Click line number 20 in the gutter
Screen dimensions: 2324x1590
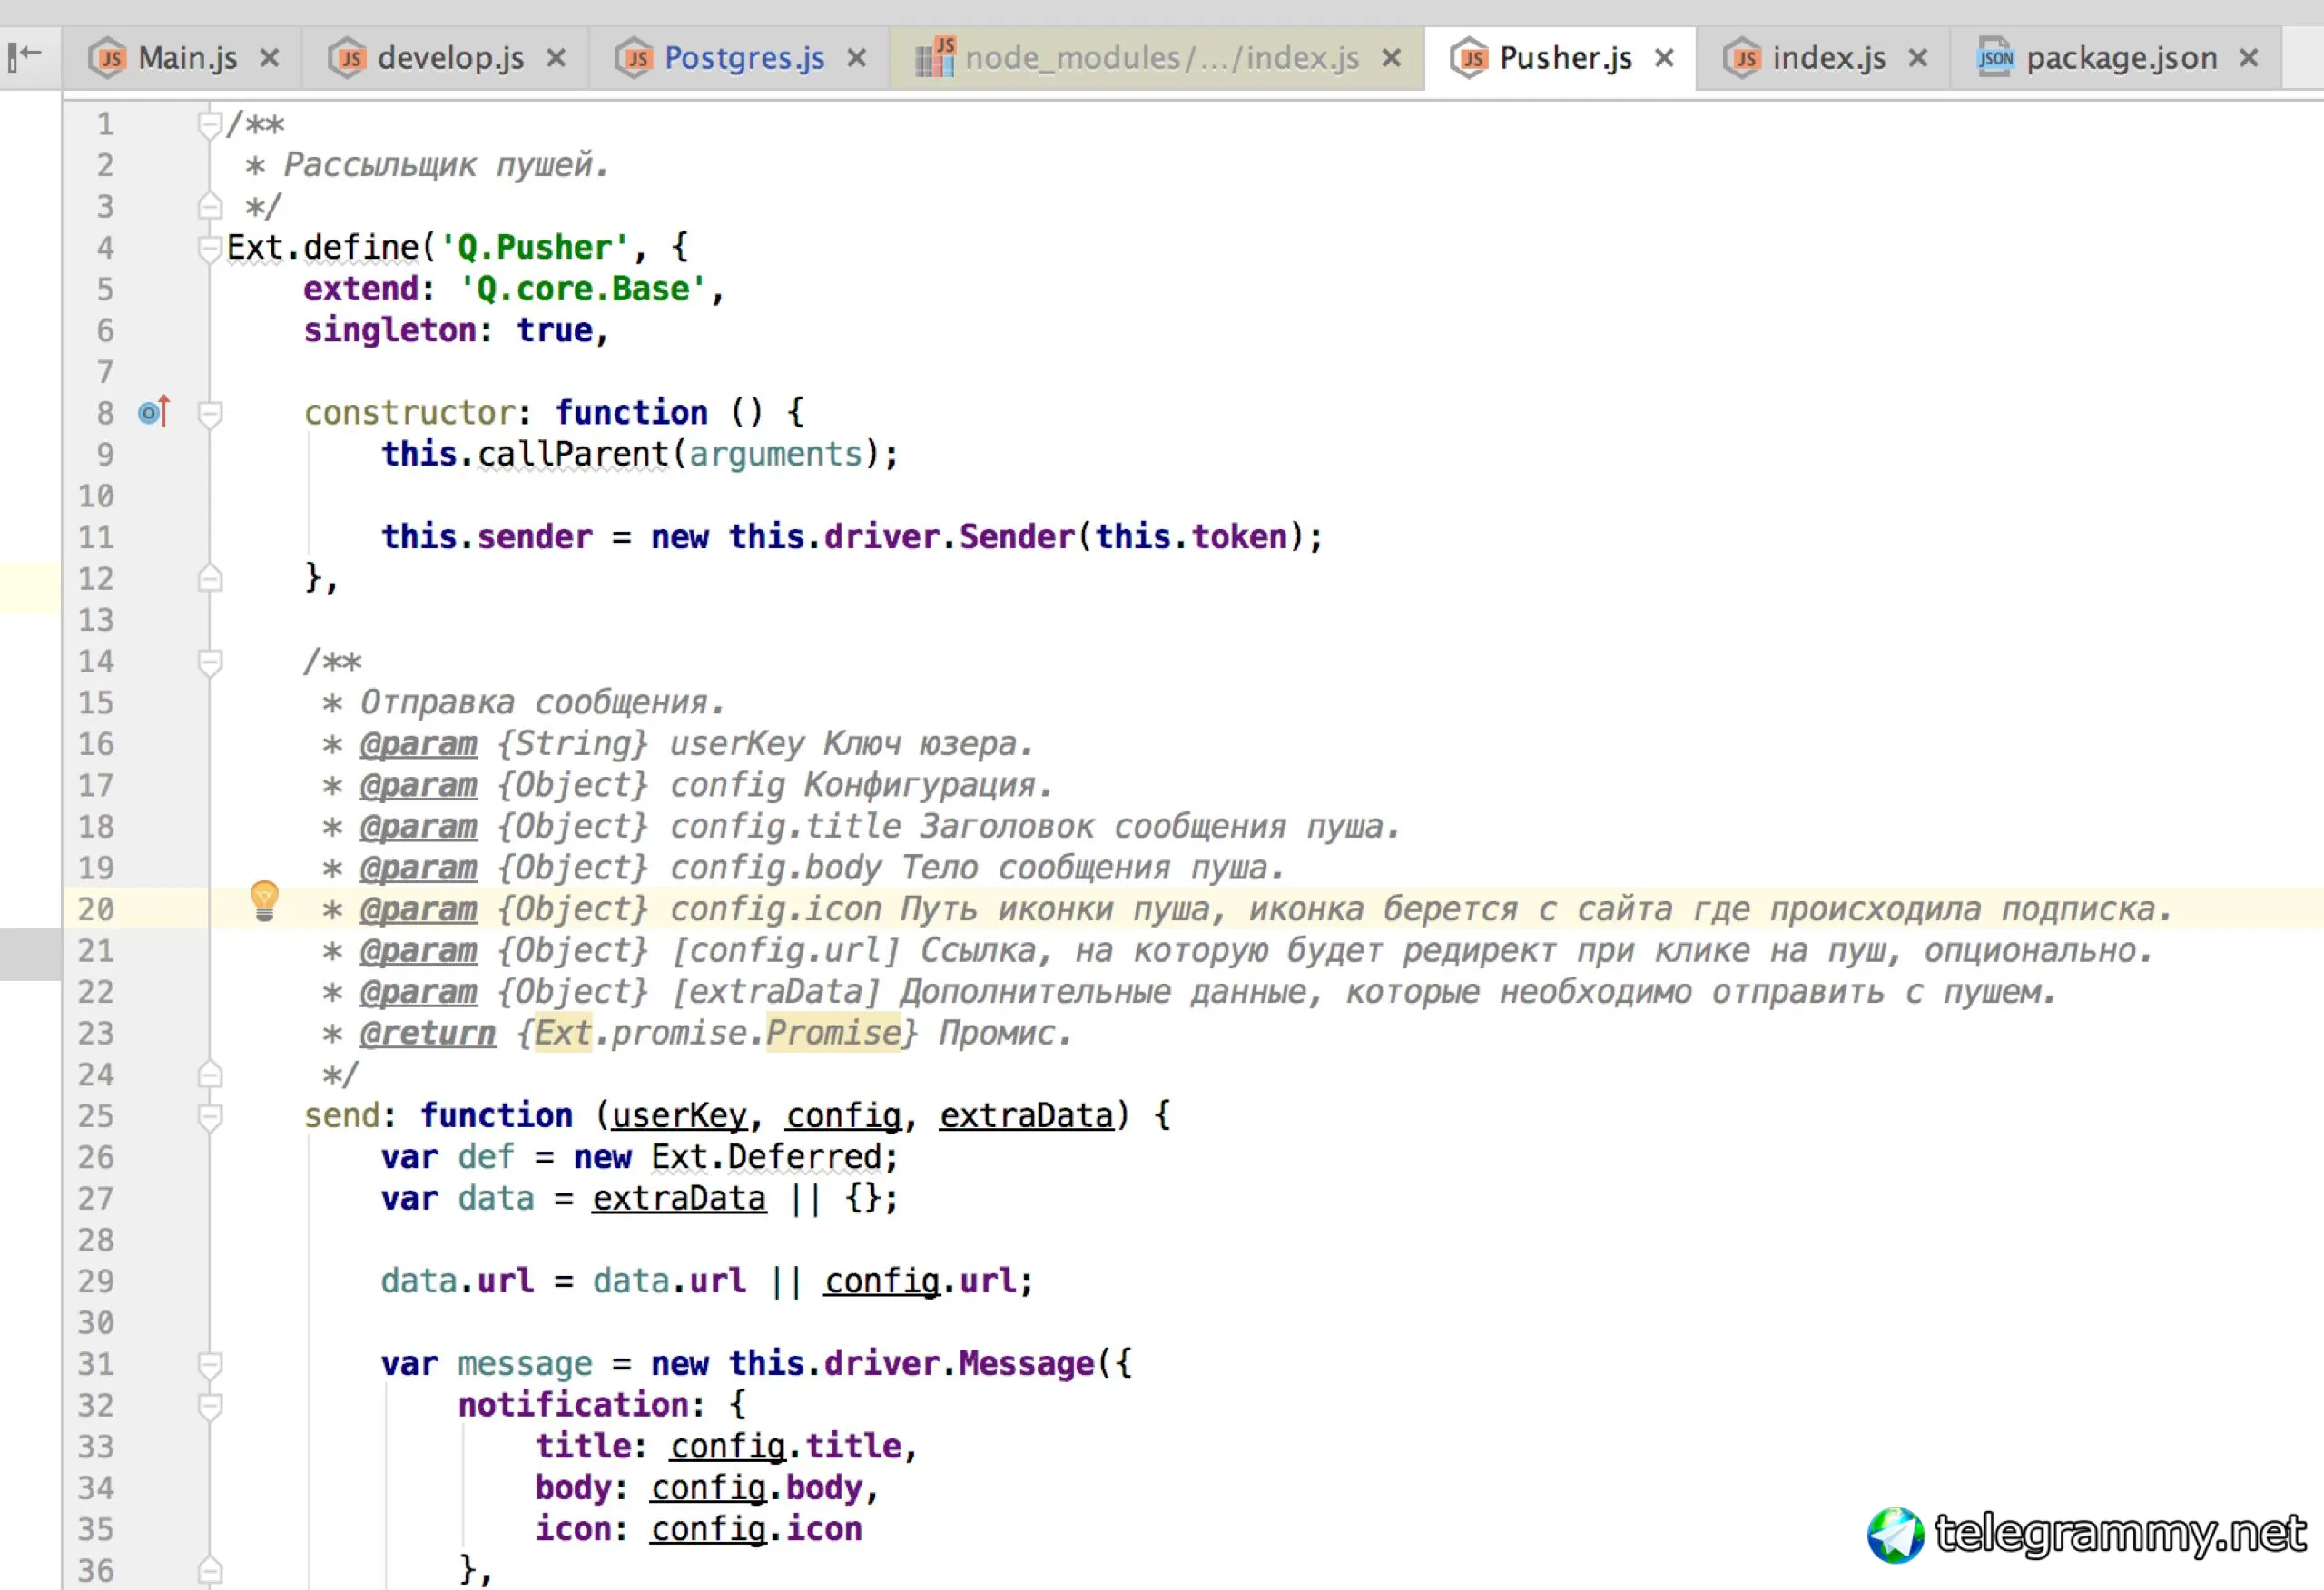point(96,909)
